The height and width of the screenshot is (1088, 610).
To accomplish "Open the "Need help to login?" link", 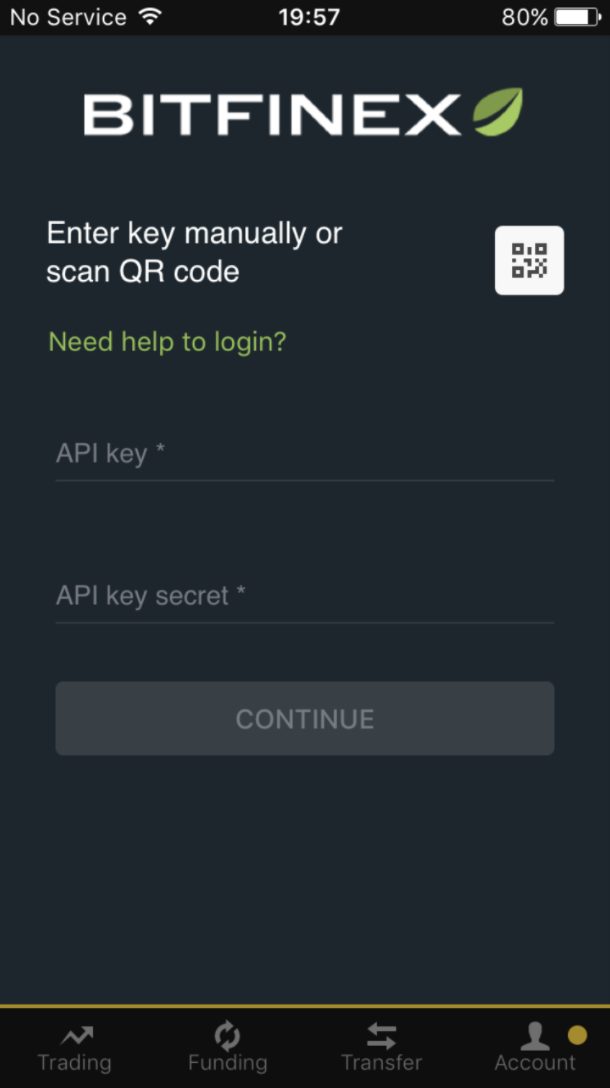I will tap(167, 341).
